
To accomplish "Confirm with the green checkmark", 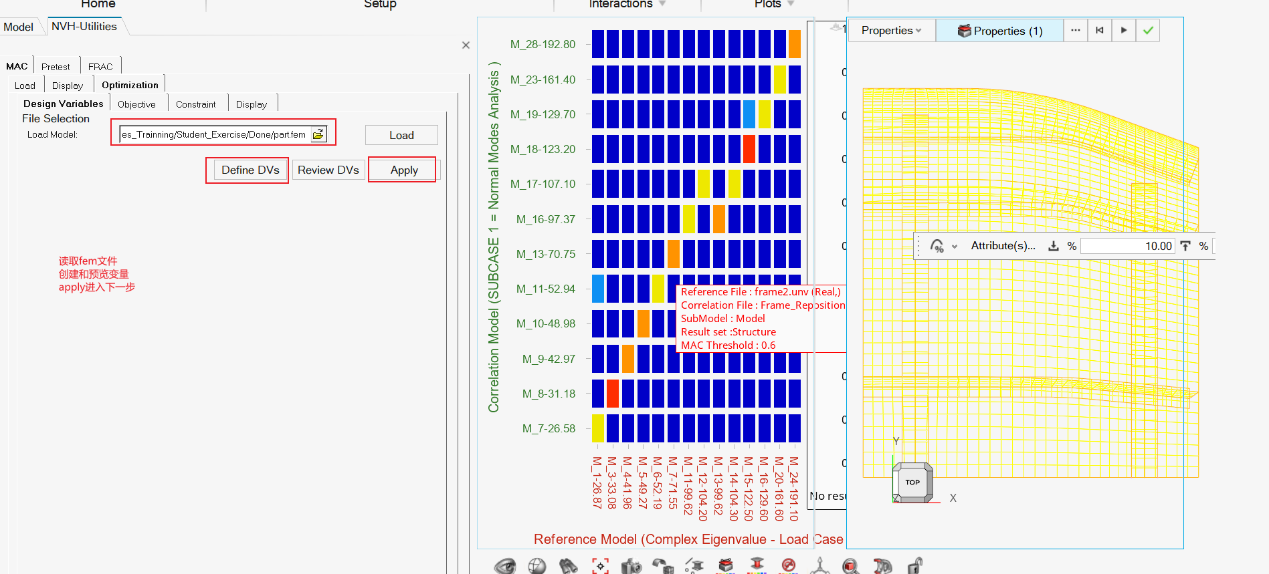I will click(1148, 31).
